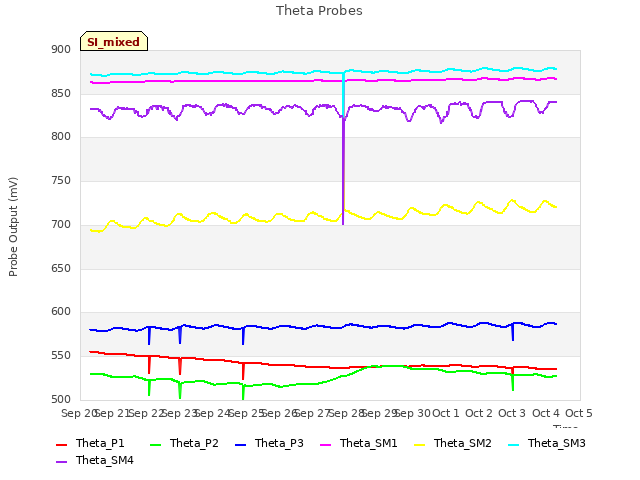The width and height of the screenshot is (640, 480).
Task: Click the 600 y-axis tick label
Action: pyautogui.click(x=61, y=312)
